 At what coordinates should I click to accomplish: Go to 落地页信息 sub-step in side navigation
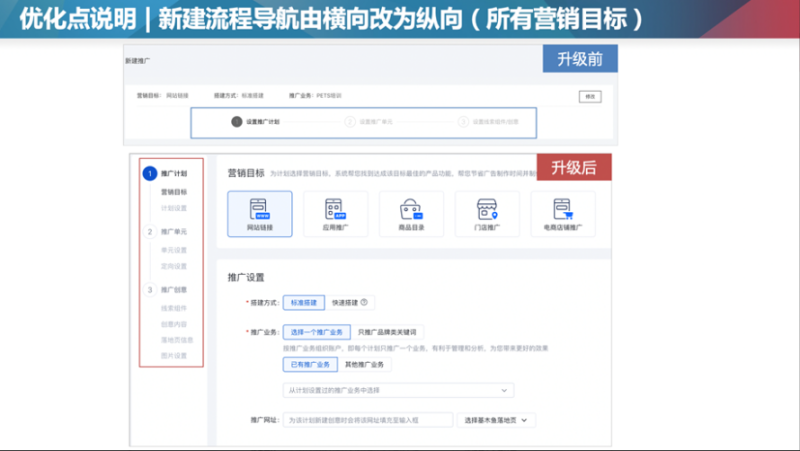pyautogui.click(x=177, y=340)
